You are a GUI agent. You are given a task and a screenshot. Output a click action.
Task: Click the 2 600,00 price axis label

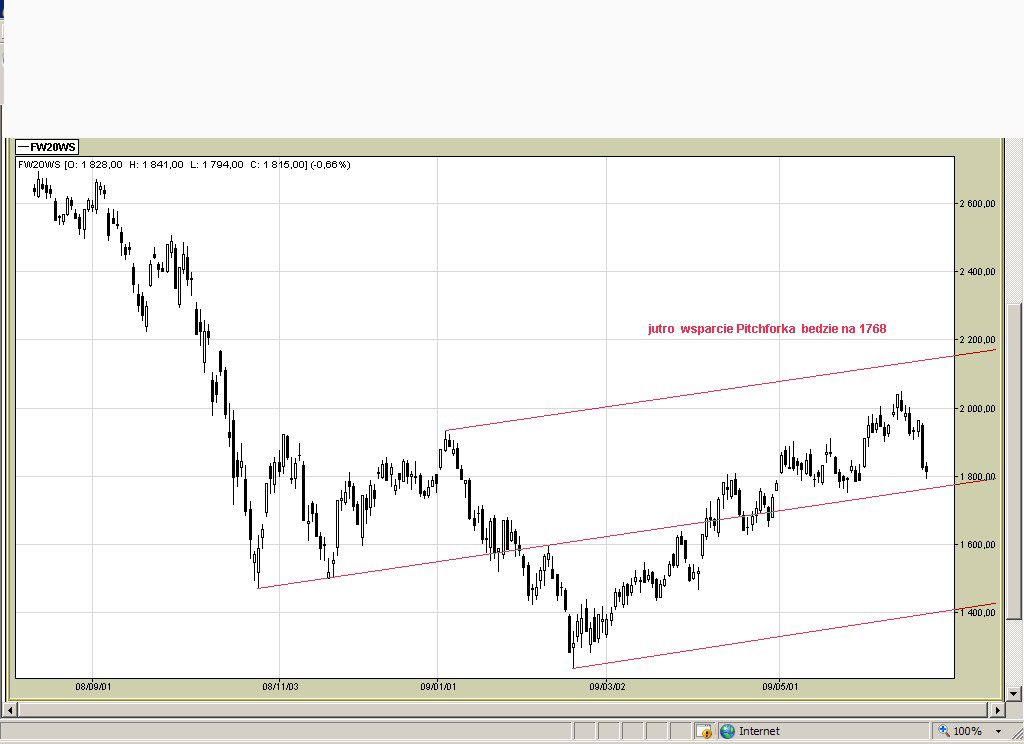(x=977, y=204)
